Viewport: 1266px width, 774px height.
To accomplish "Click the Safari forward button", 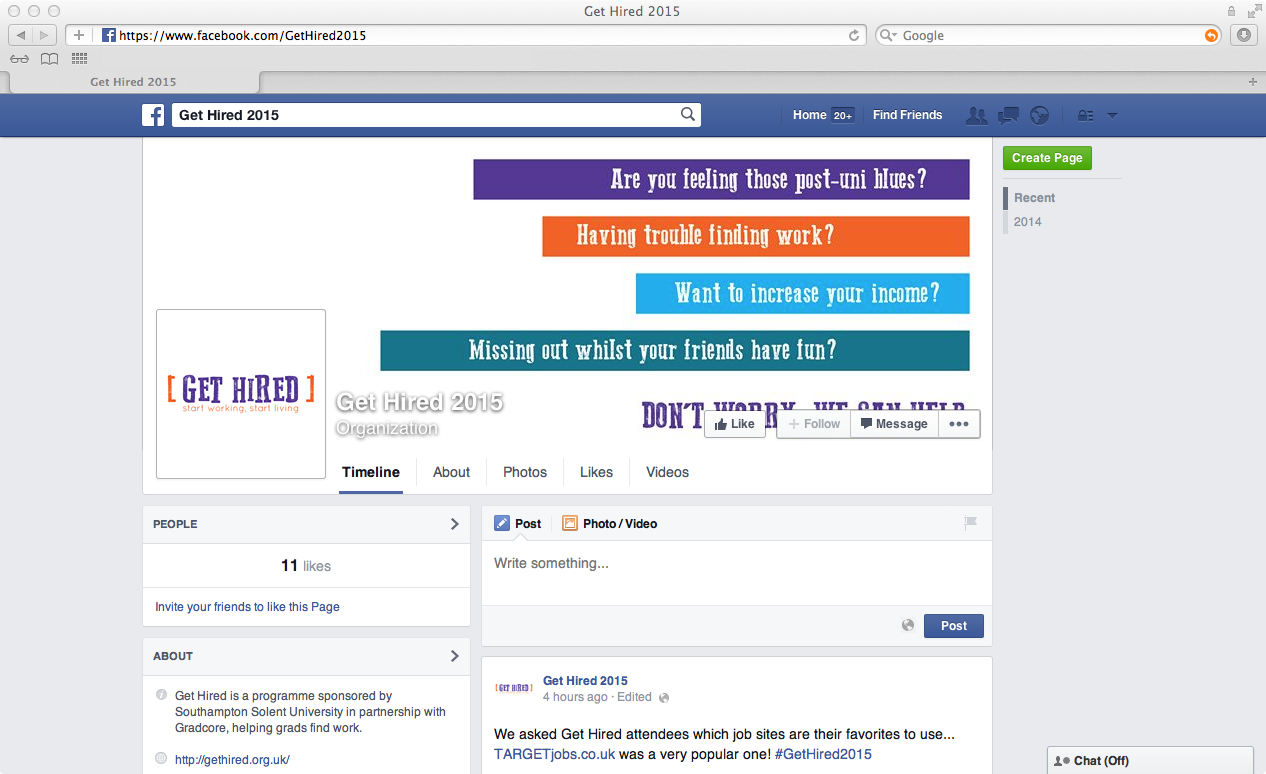I will pyautogui.click(x=45, y=35).
